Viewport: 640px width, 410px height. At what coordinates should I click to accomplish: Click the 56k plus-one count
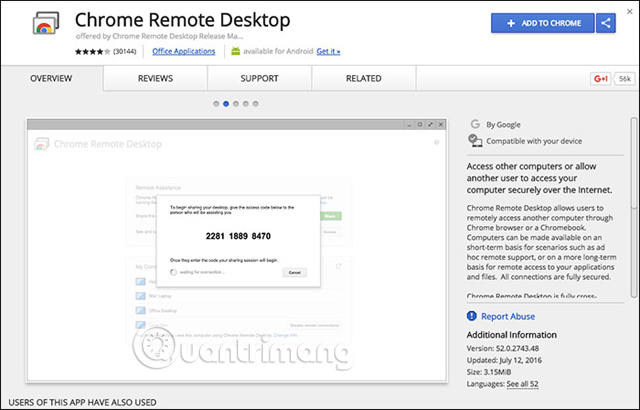coord(625,79)
